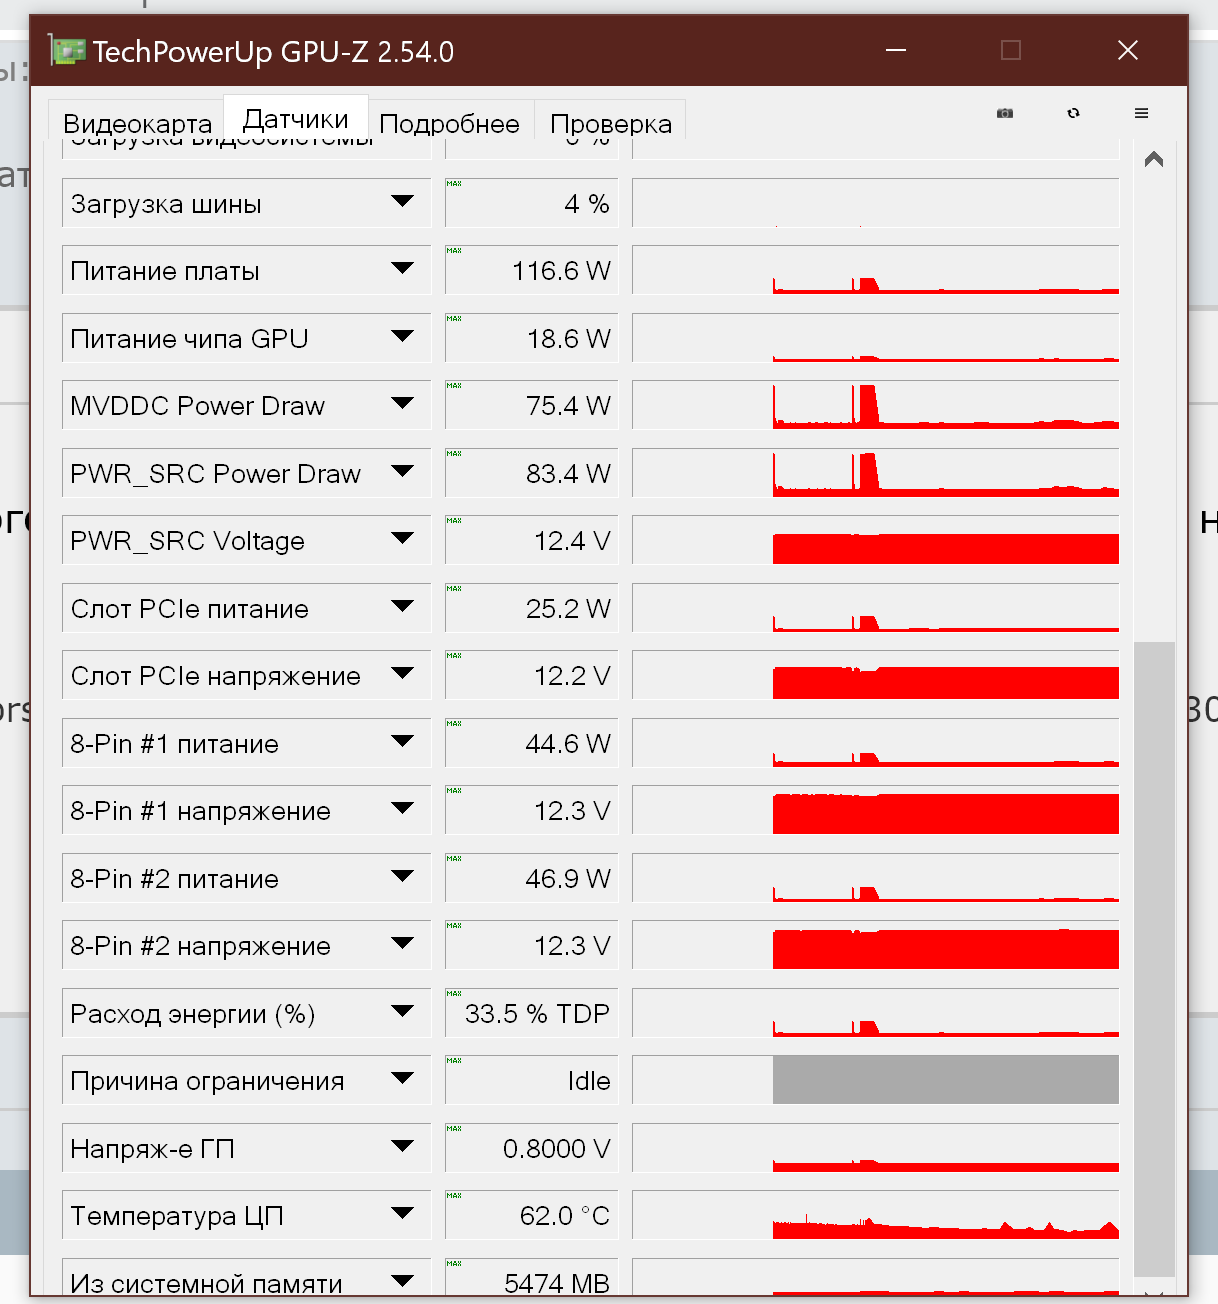Expand 8-Pin #2 напряжение dropdown
This screenshot has width=1218, height=1304.
[403, 944]
